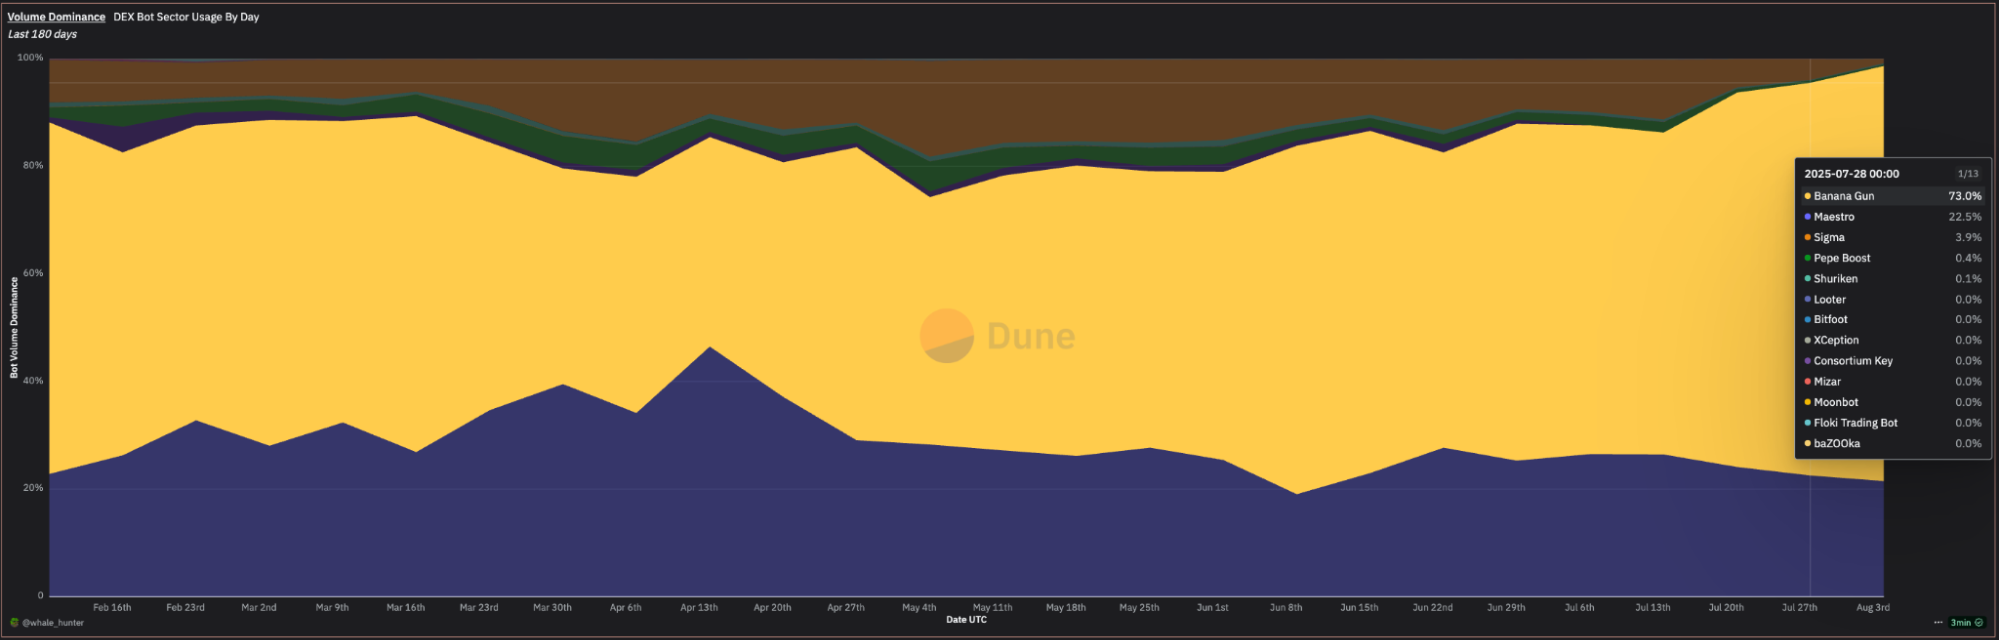Click the May 25th axis label
This screenshot has height=641, width=1999.
coord(1139,608)
